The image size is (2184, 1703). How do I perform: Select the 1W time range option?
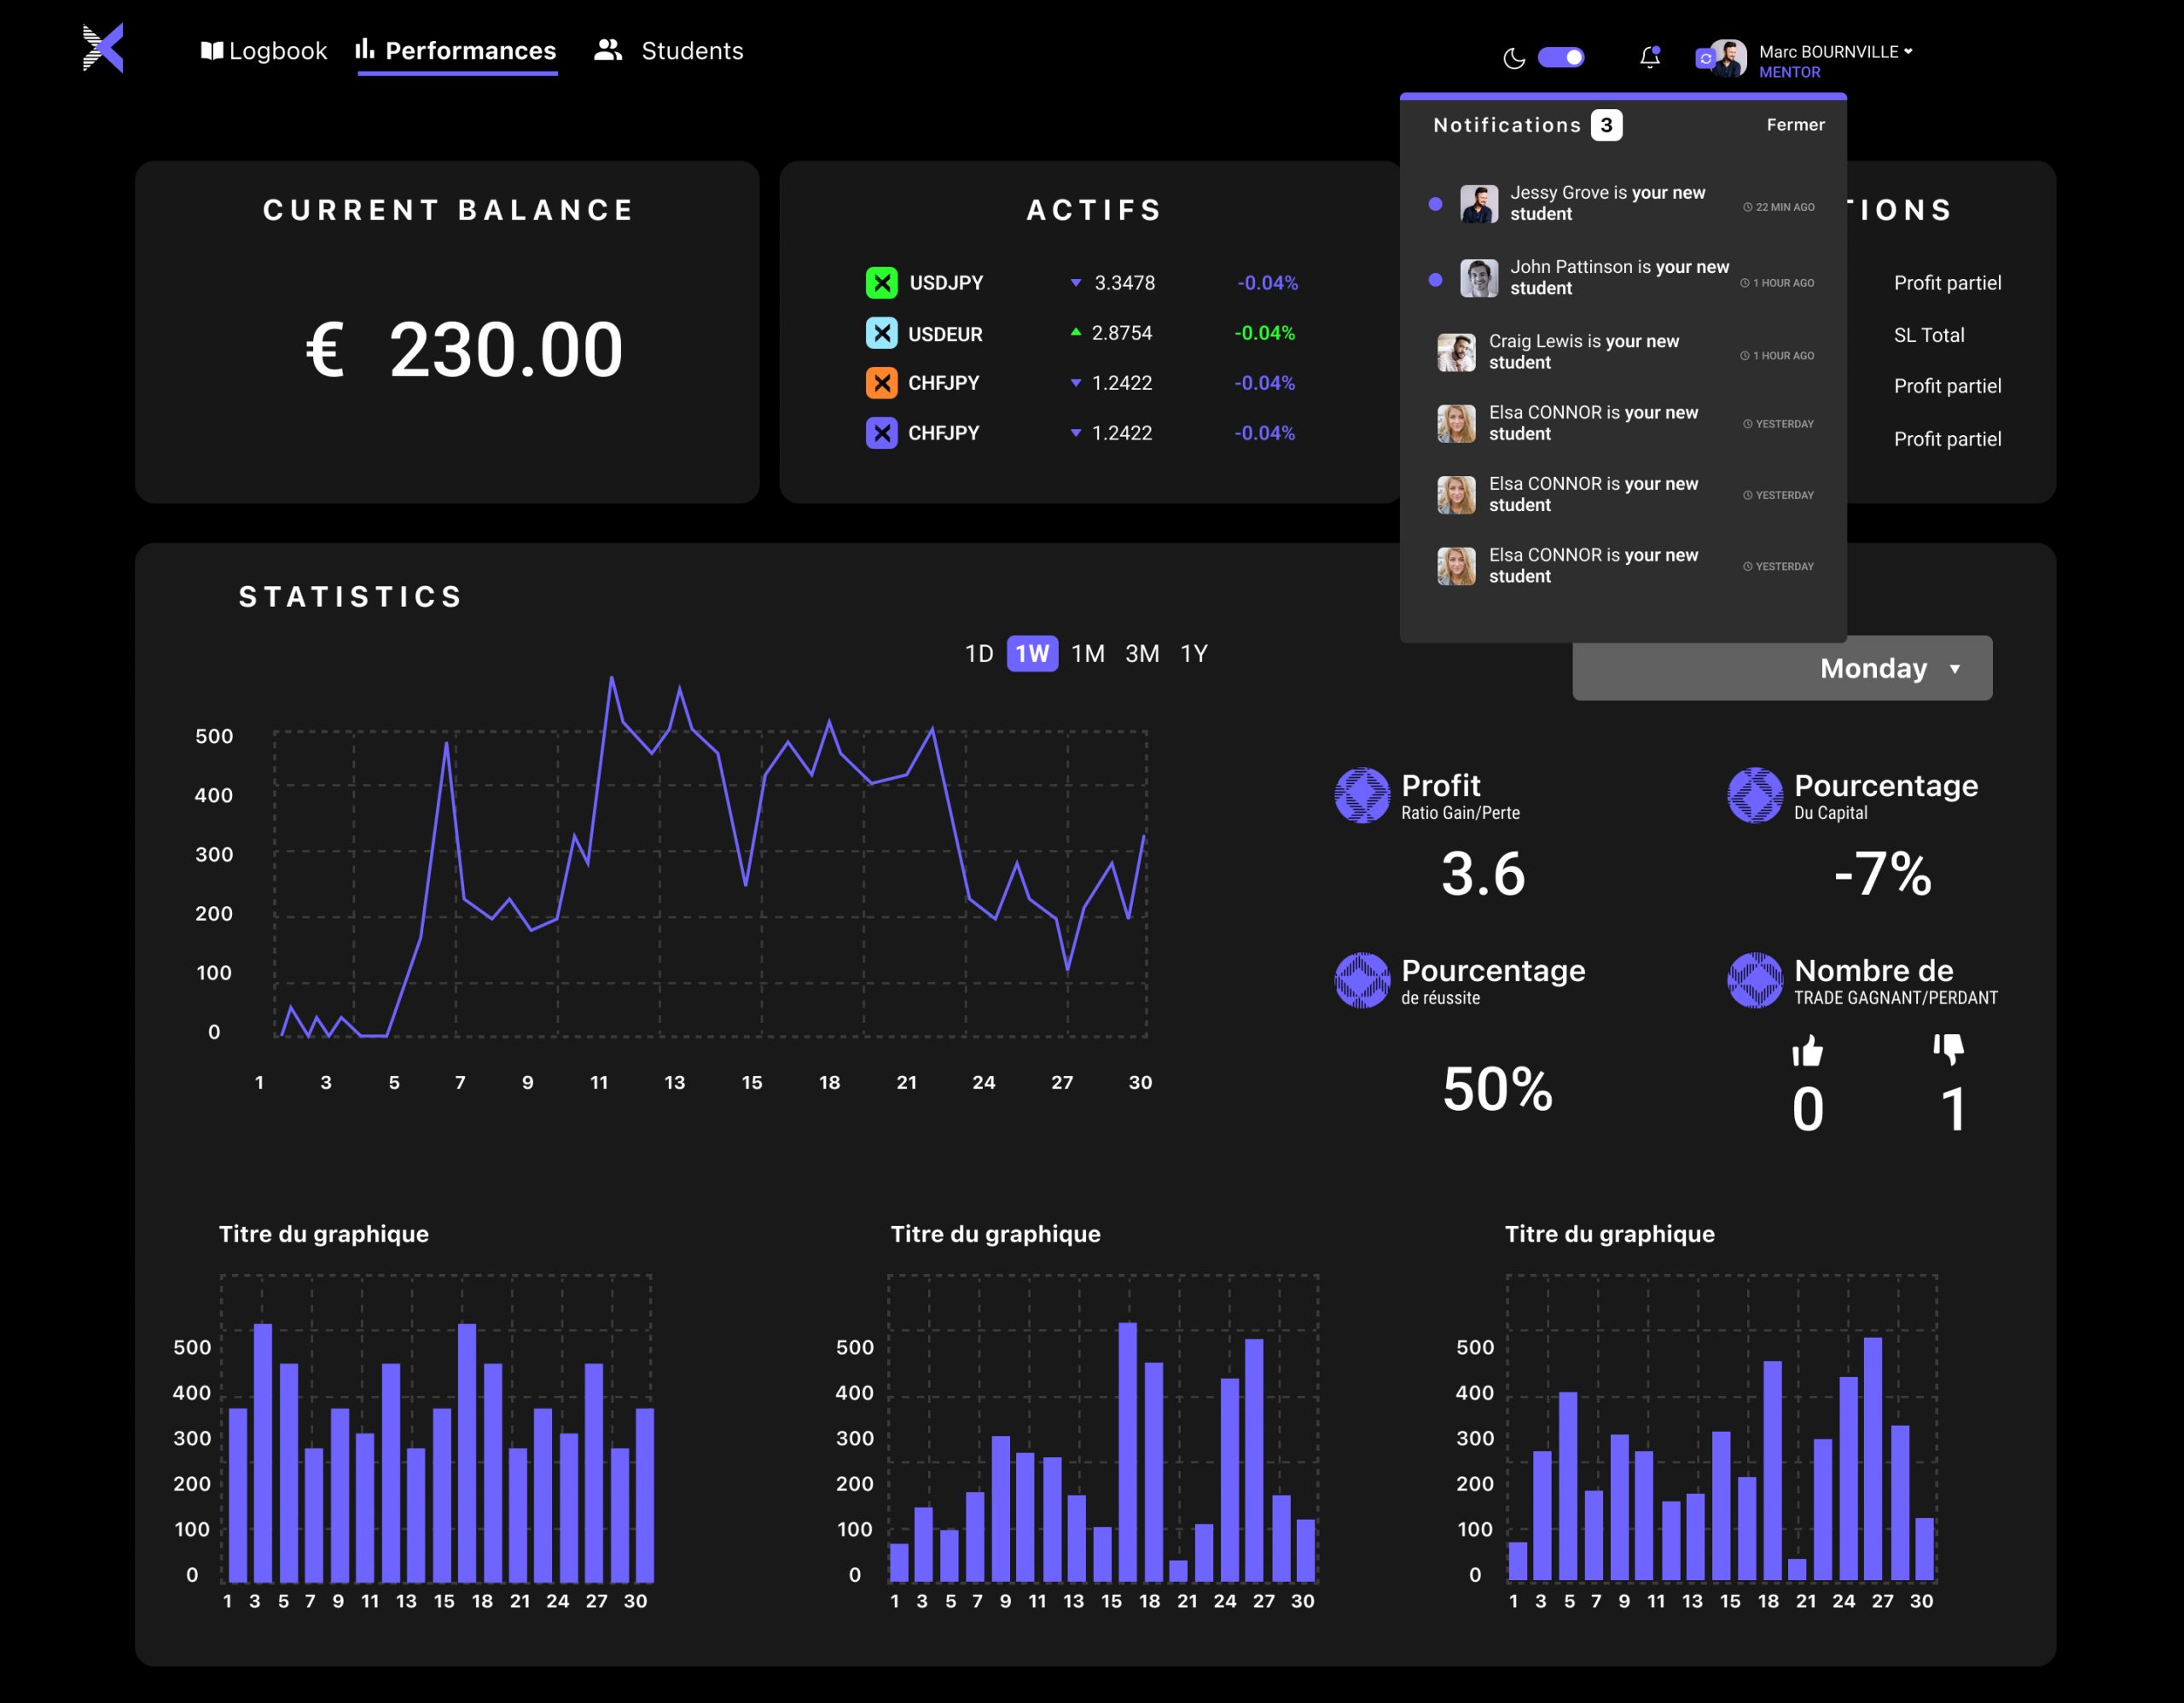click(1032, 654)
